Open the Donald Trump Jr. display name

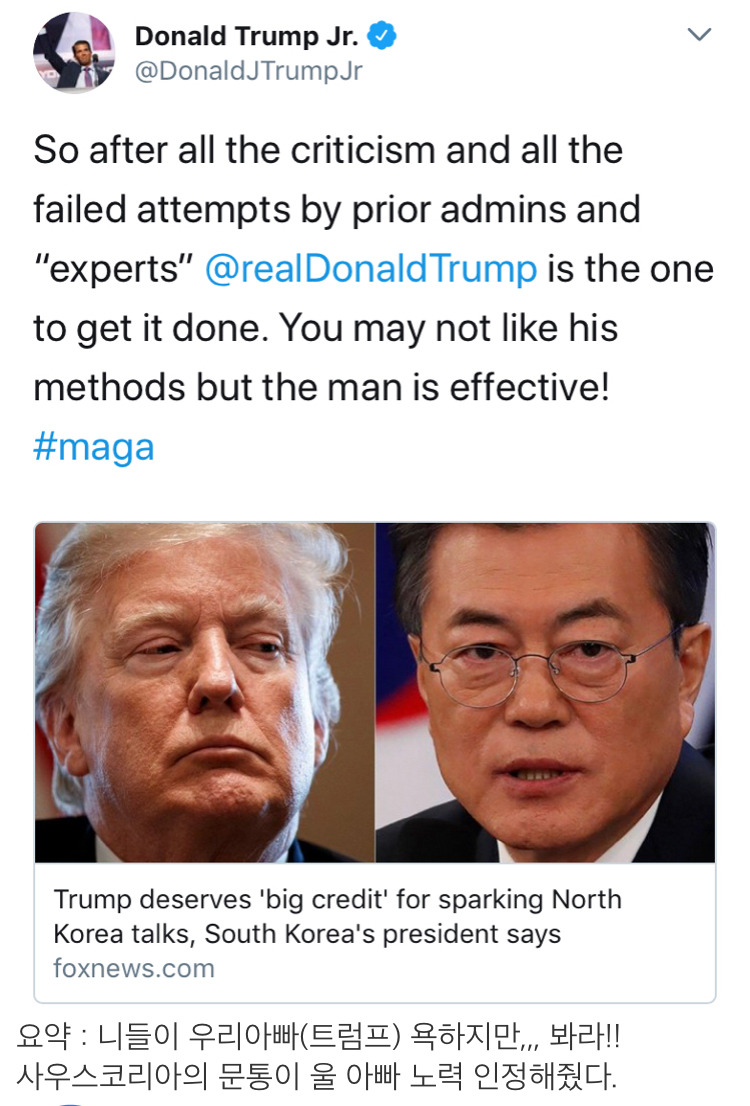246,35
